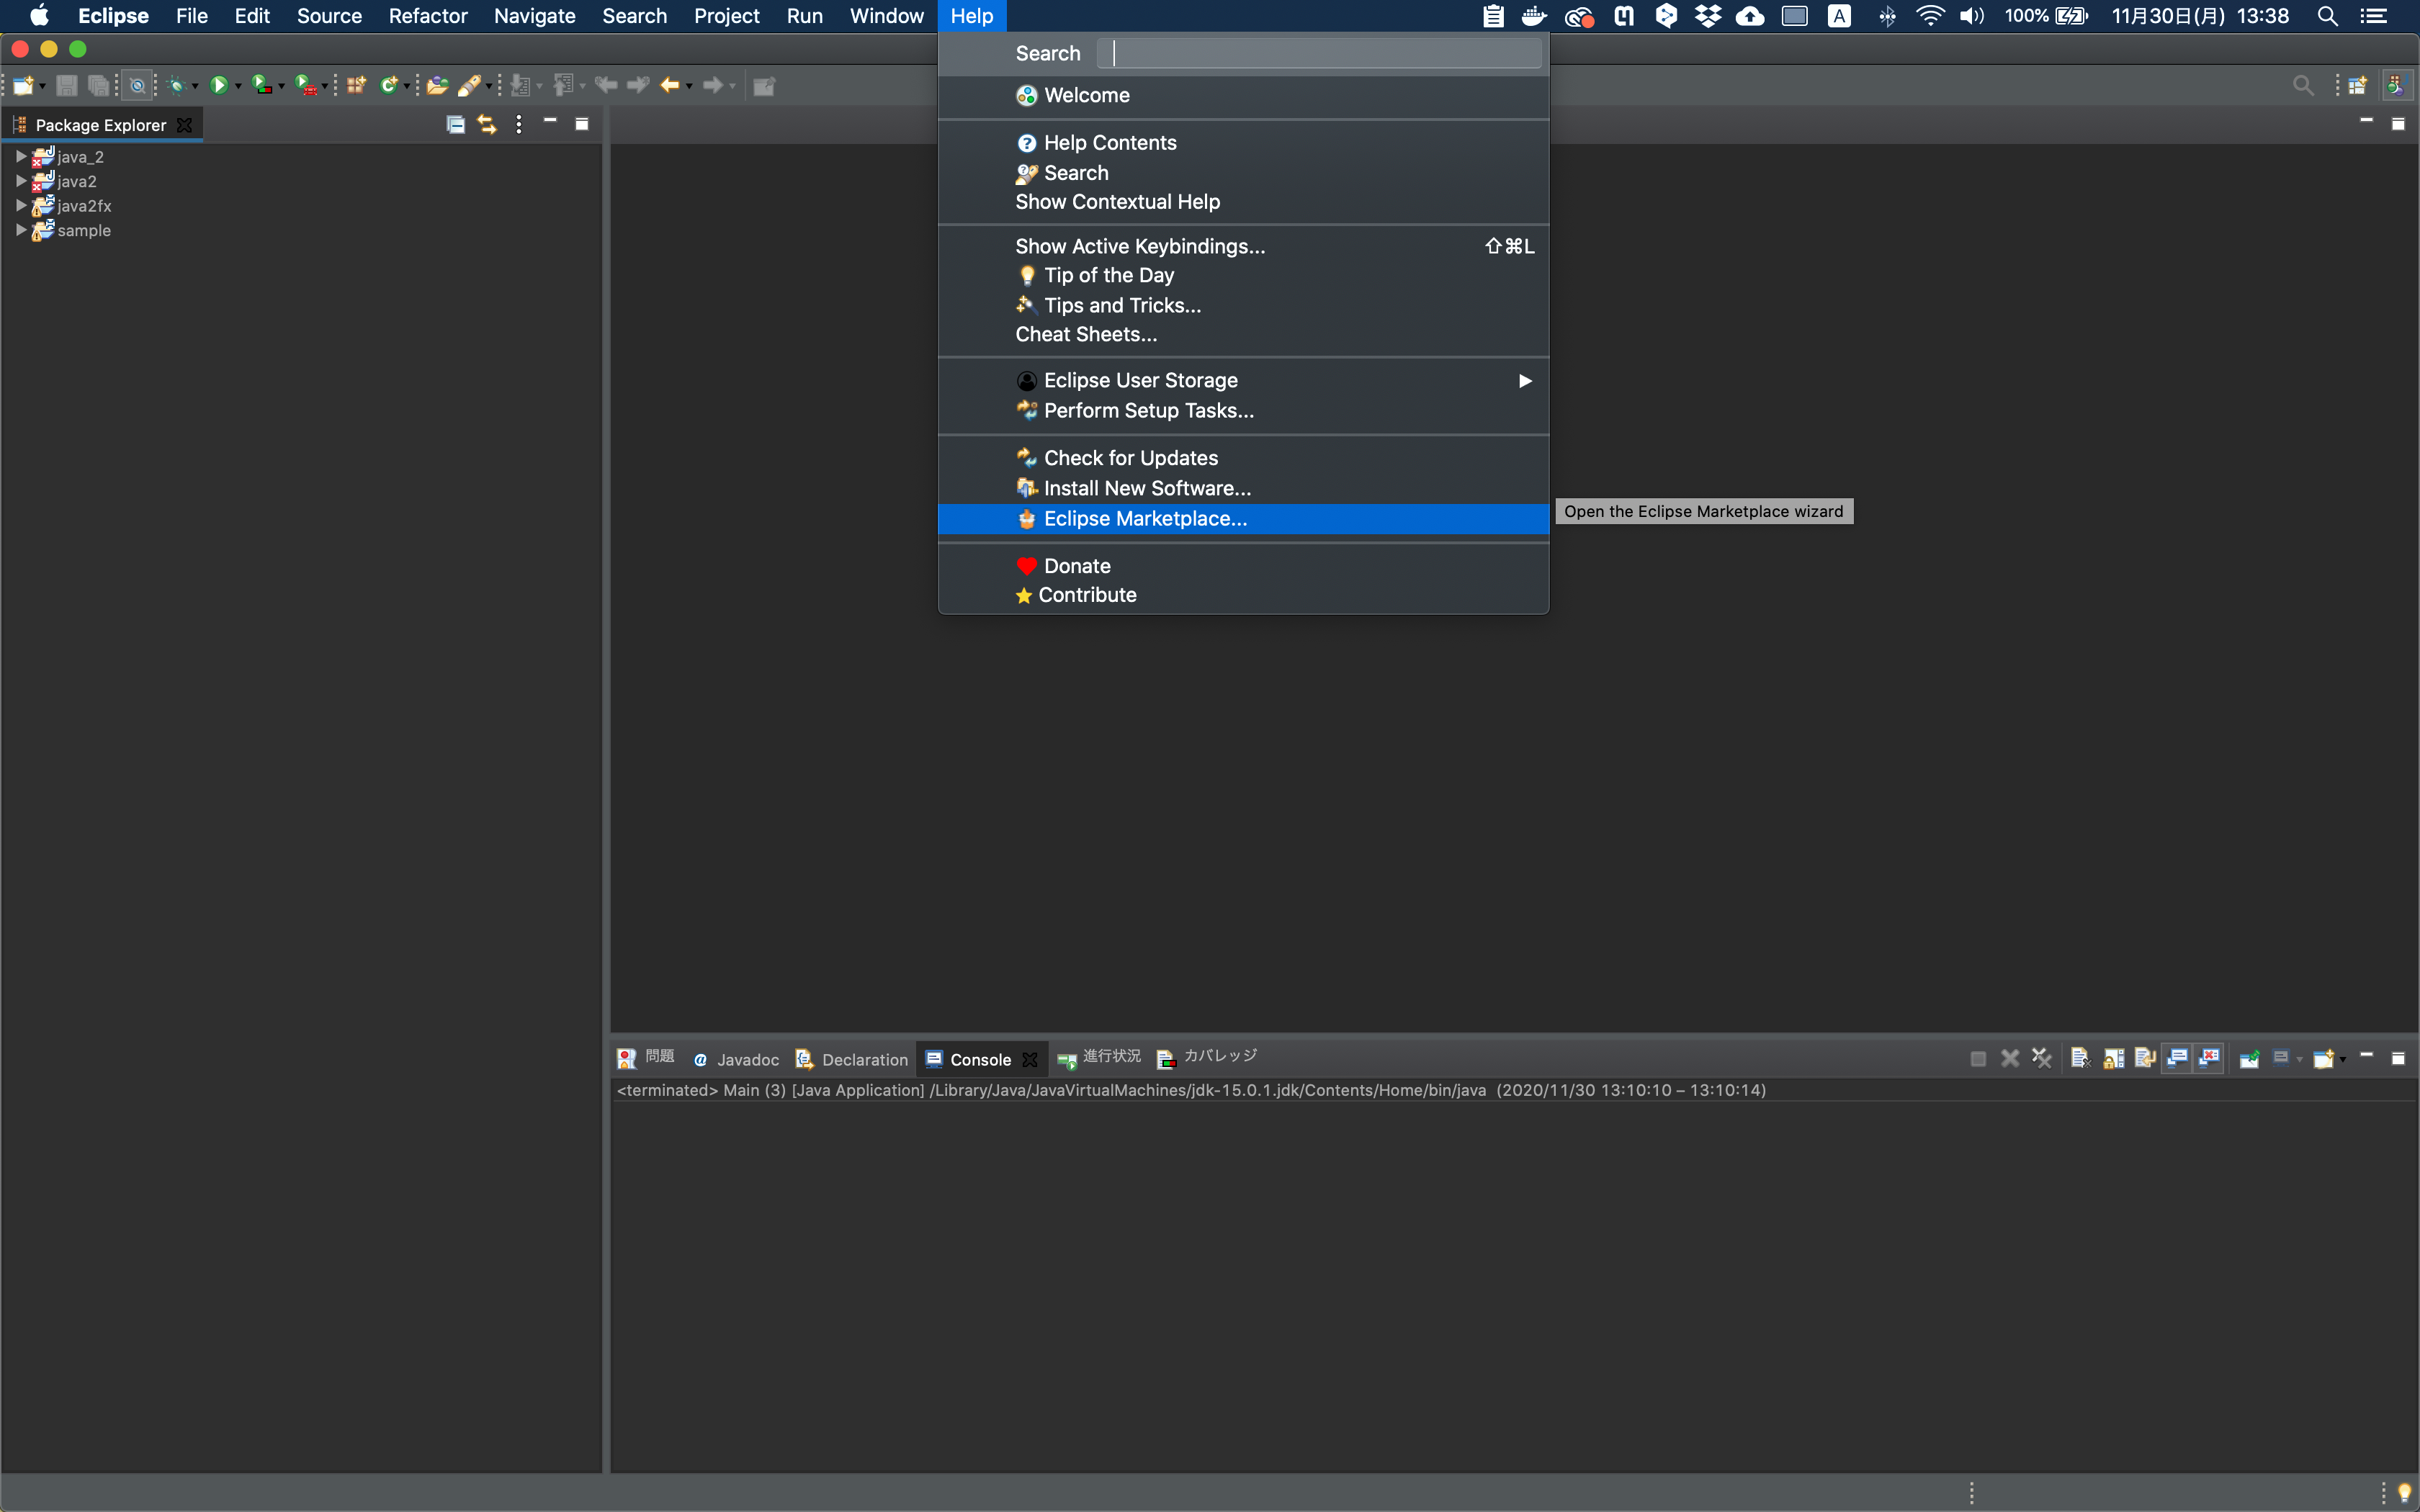
Task: Click the green Run button in toolbar
Action: (219, 86)
